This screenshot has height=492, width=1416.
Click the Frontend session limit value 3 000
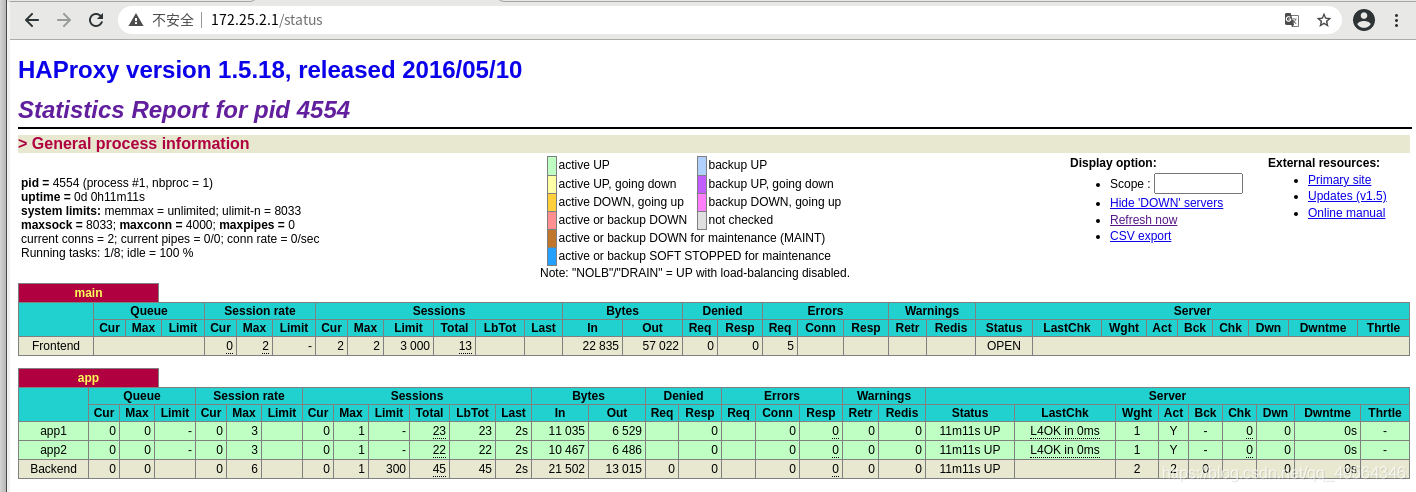pyautogui.click(x=414, y=346)
